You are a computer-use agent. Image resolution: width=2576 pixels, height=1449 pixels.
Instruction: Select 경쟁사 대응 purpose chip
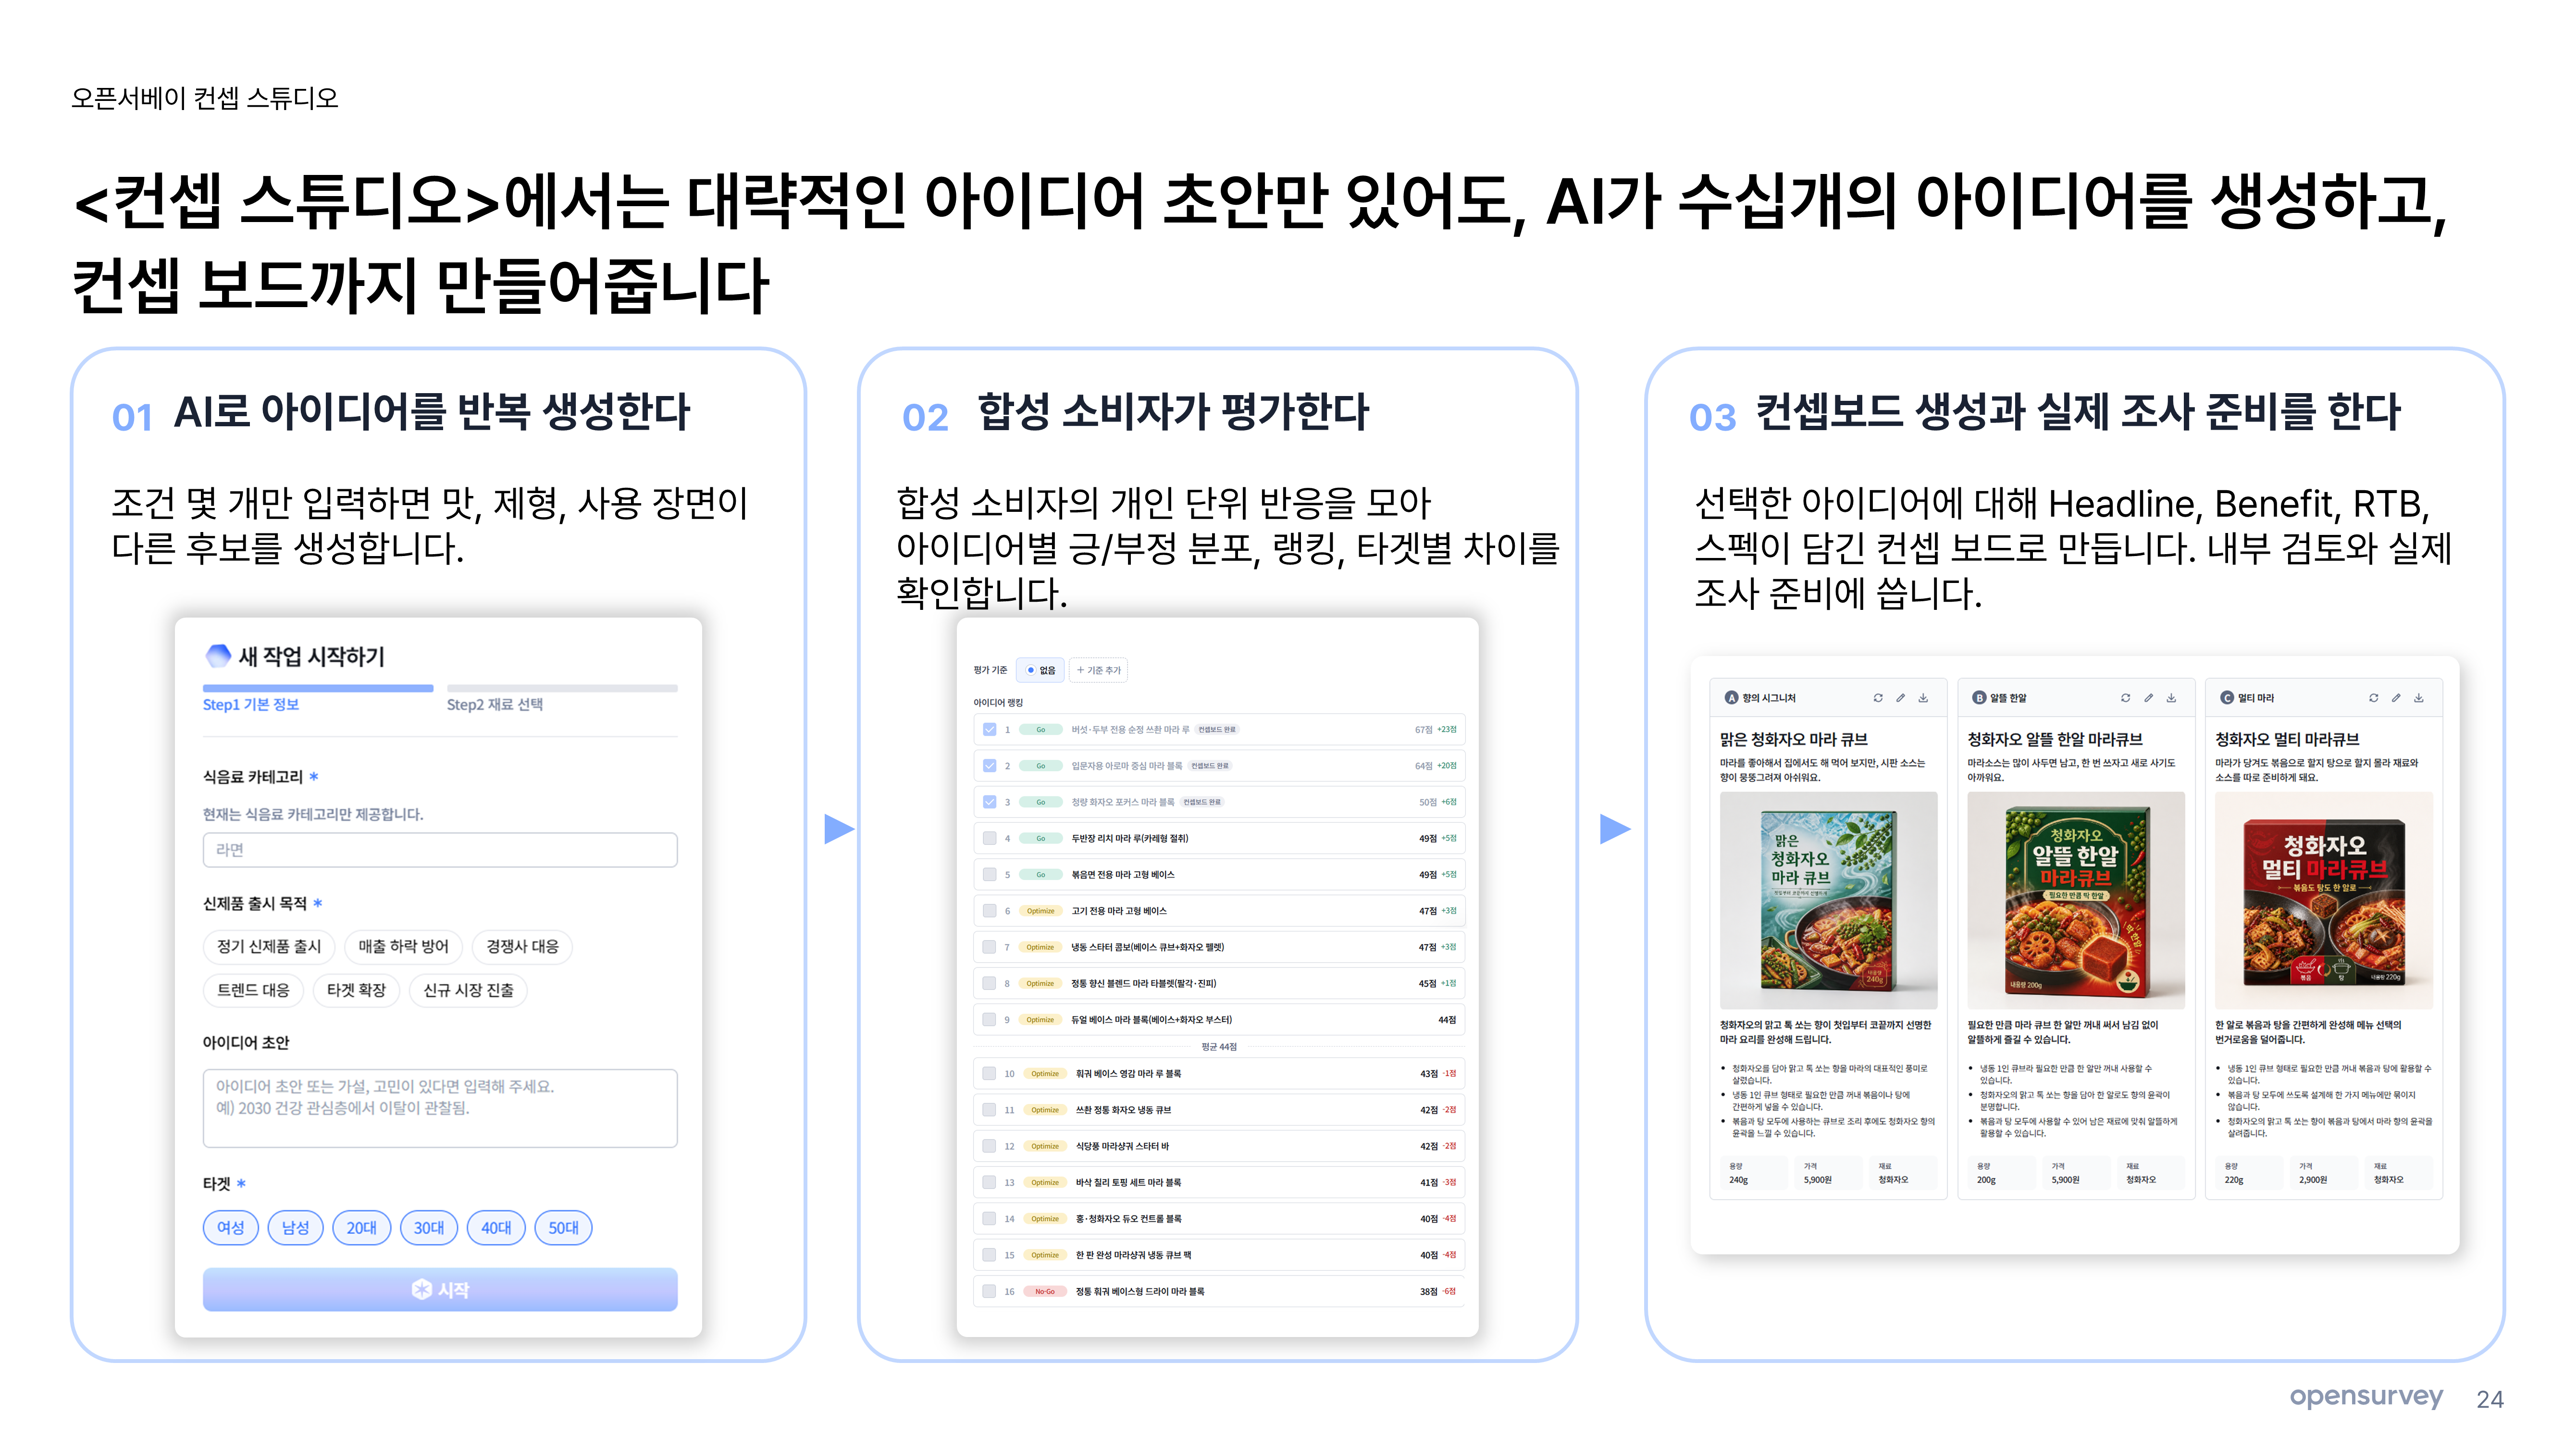522,946
